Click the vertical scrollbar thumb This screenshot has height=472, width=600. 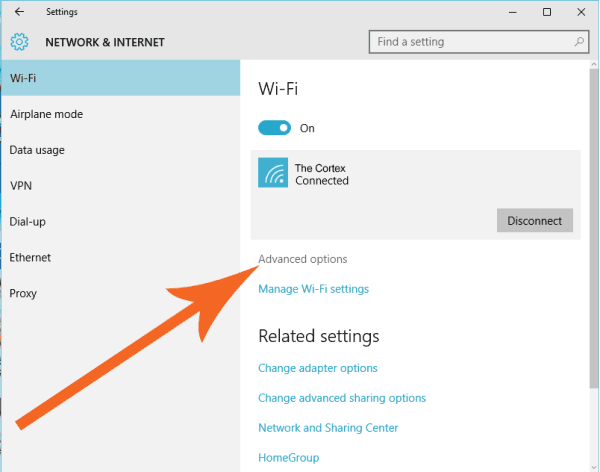pyautogui.click(x=593, y=228)
